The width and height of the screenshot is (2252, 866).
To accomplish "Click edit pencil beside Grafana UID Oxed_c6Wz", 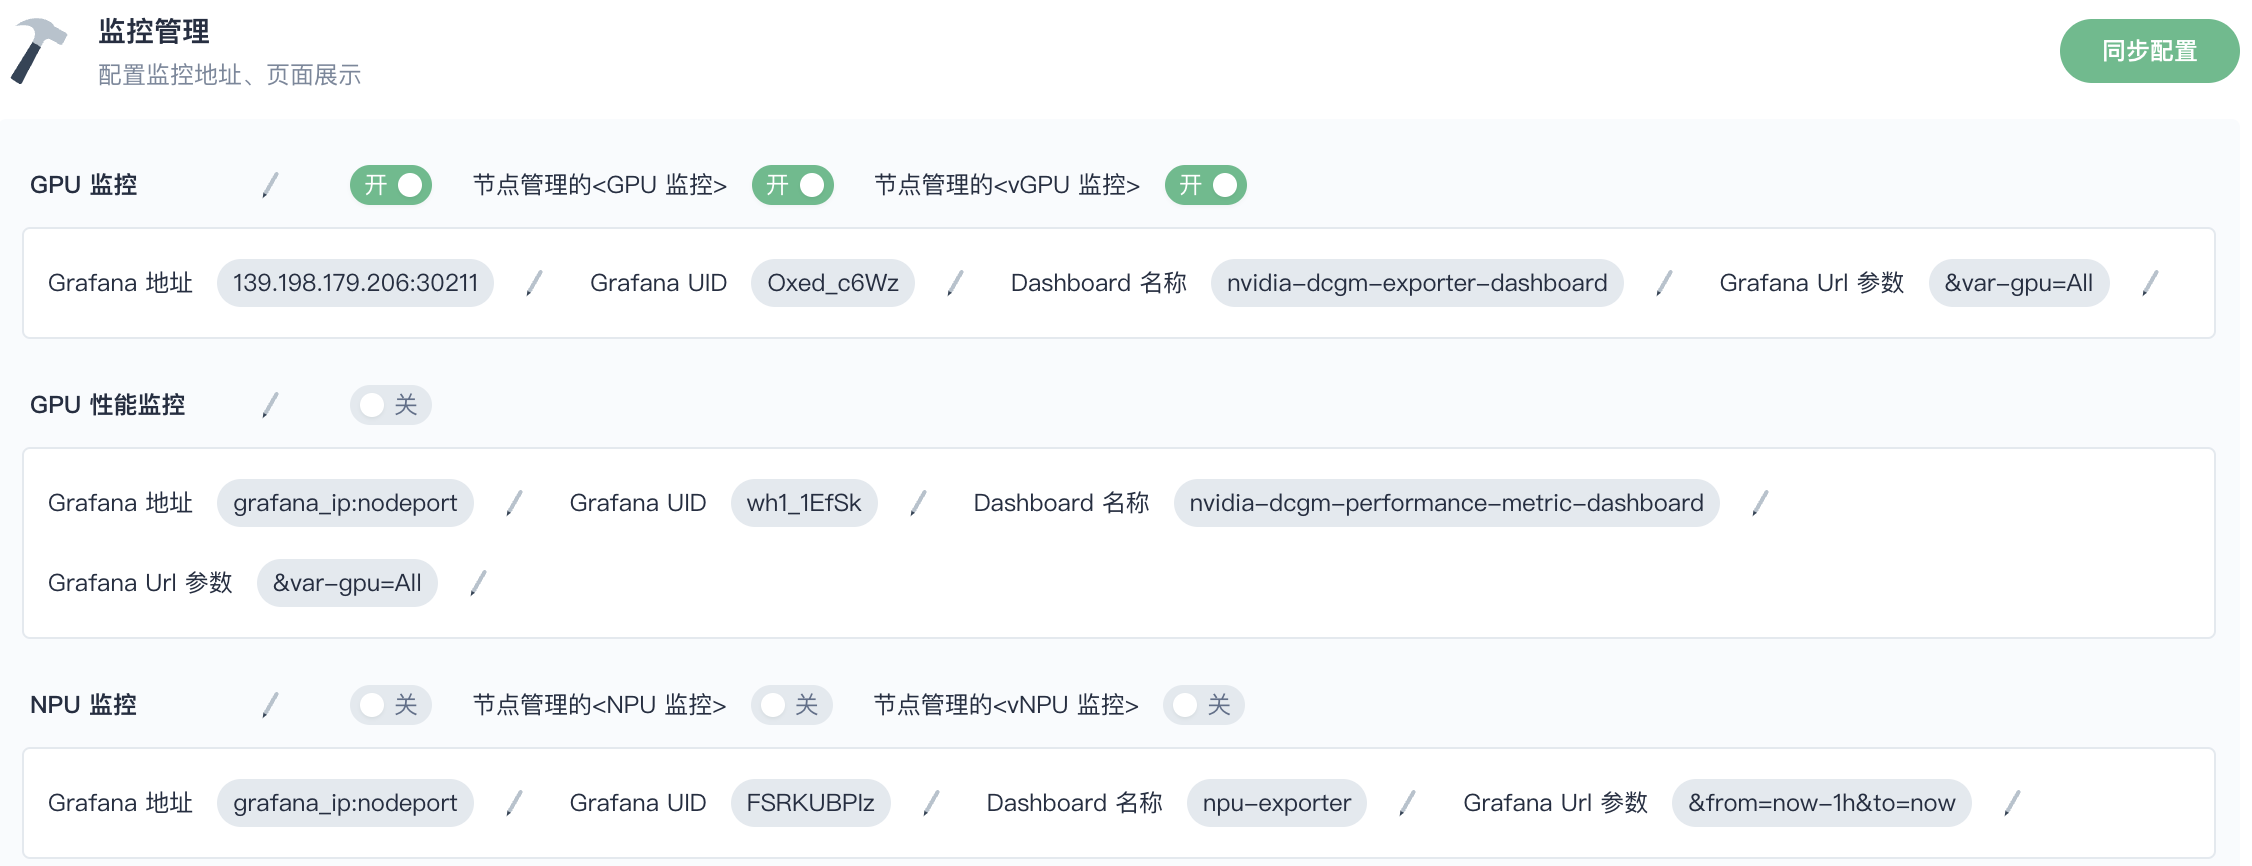I will [x=955, y=283].
